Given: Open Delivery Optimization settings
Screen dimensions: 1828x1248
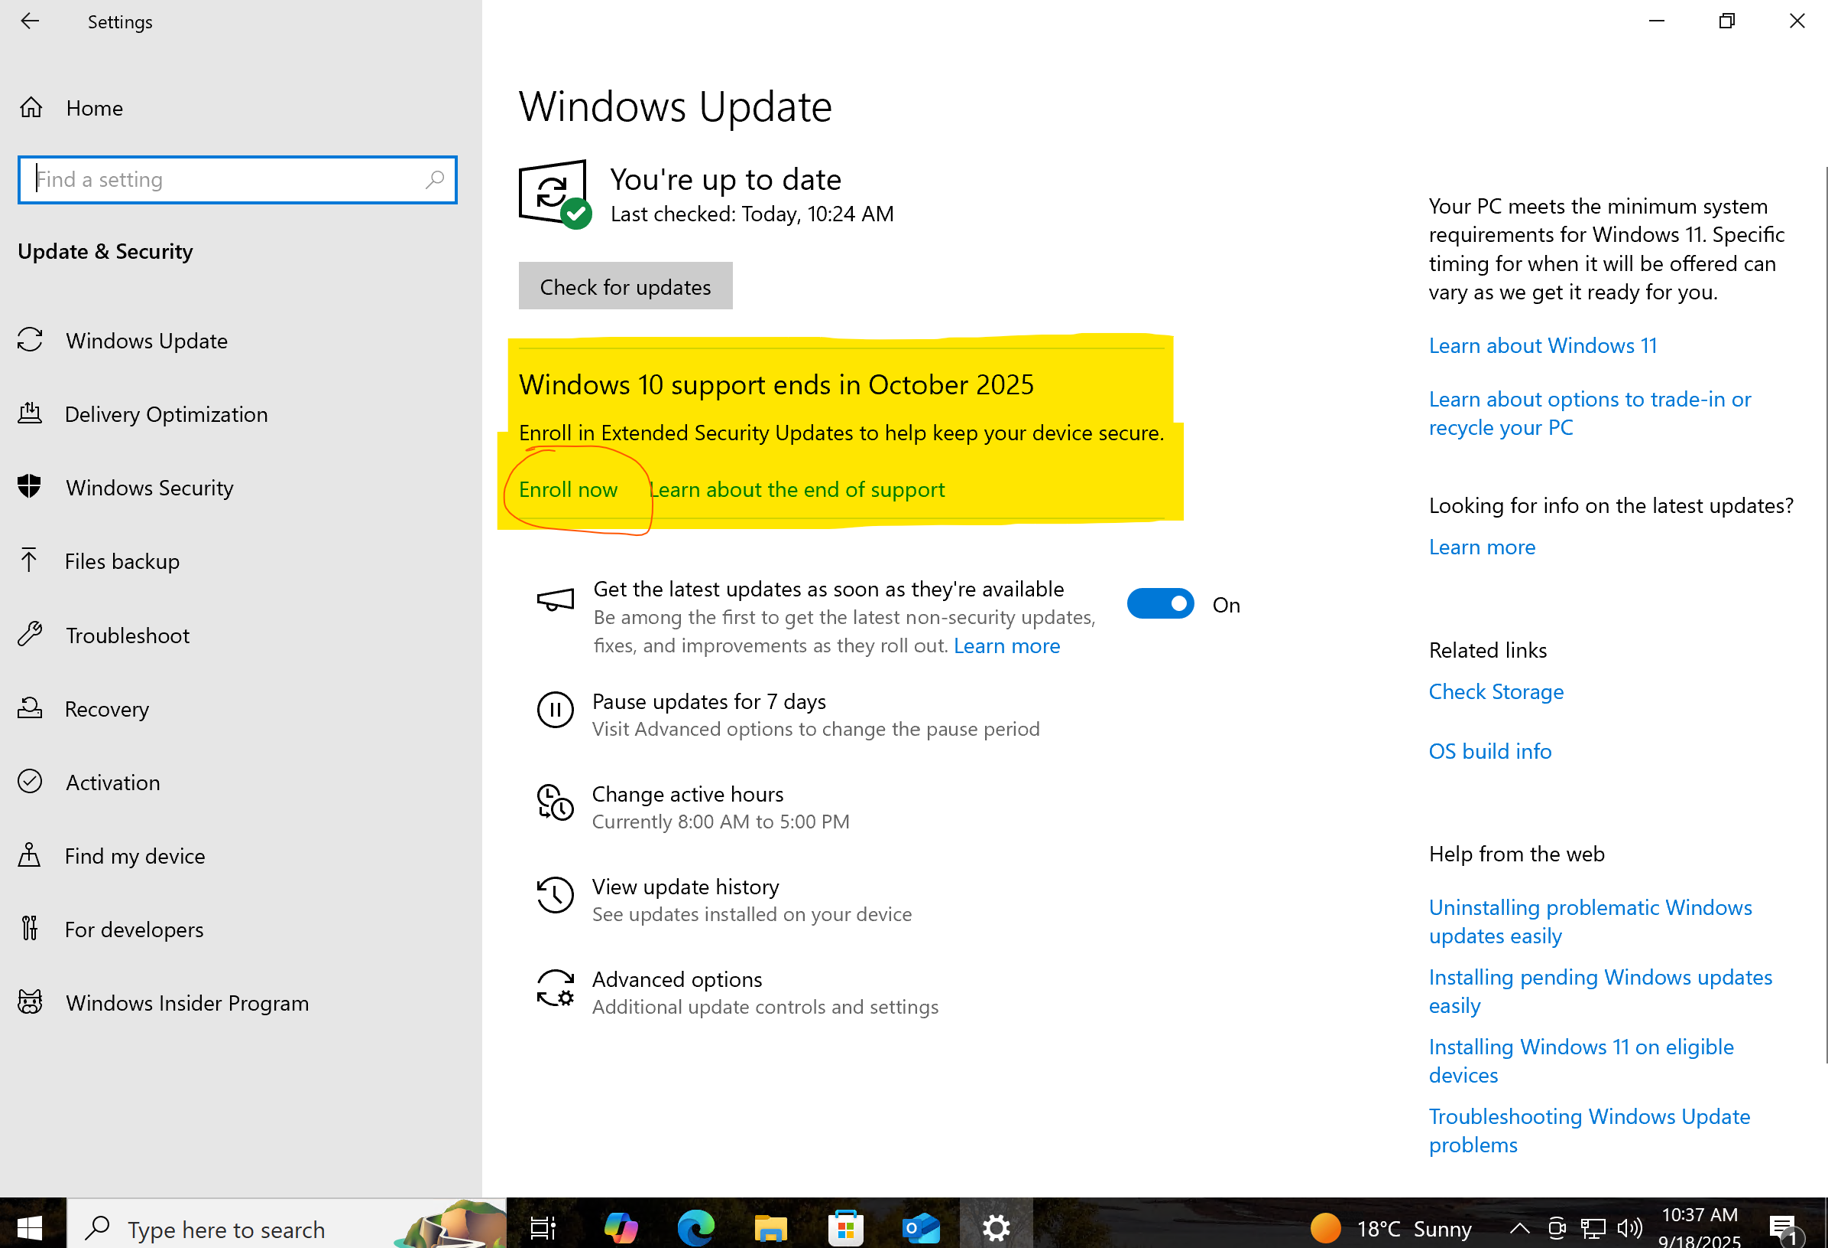Looking at the screenshot, I should click(166, 413).
